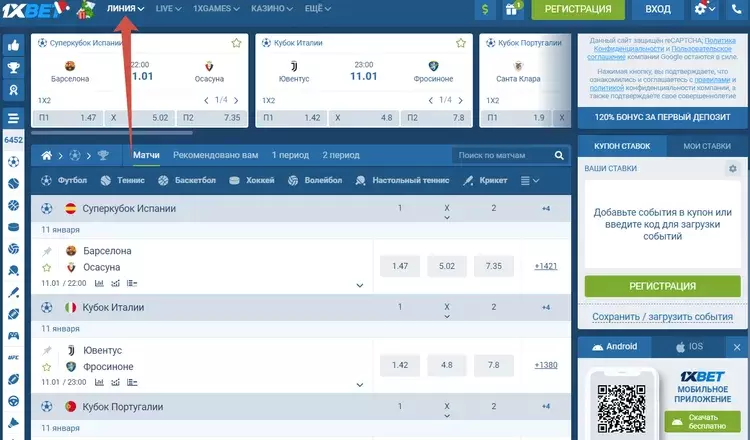Screen dimensions: 750x440
Task: Select odds 1.47 in Барселона match row
Action: (400, 266)
